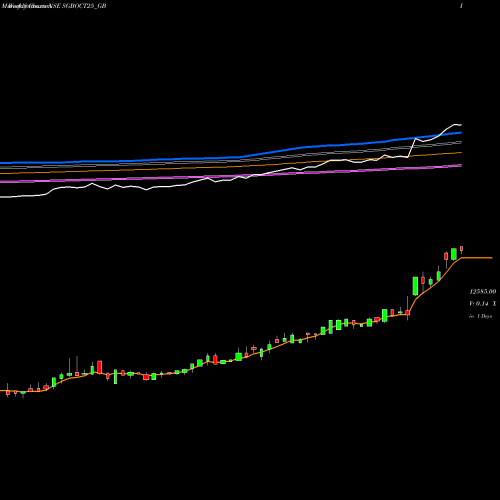Viewport: 500px width, 500px height.
Task: Click the 12585.00 price label
Action: pos(483,292)
